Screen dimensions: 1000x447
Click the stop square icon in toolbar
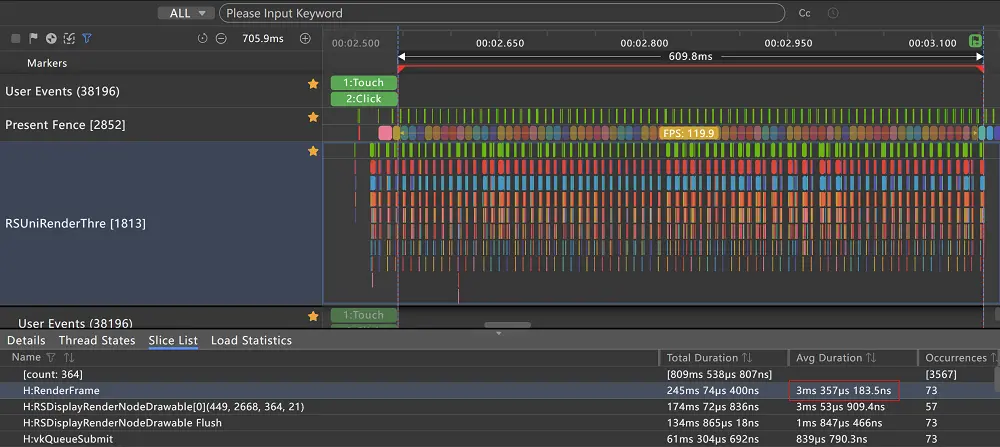point(16,39)
